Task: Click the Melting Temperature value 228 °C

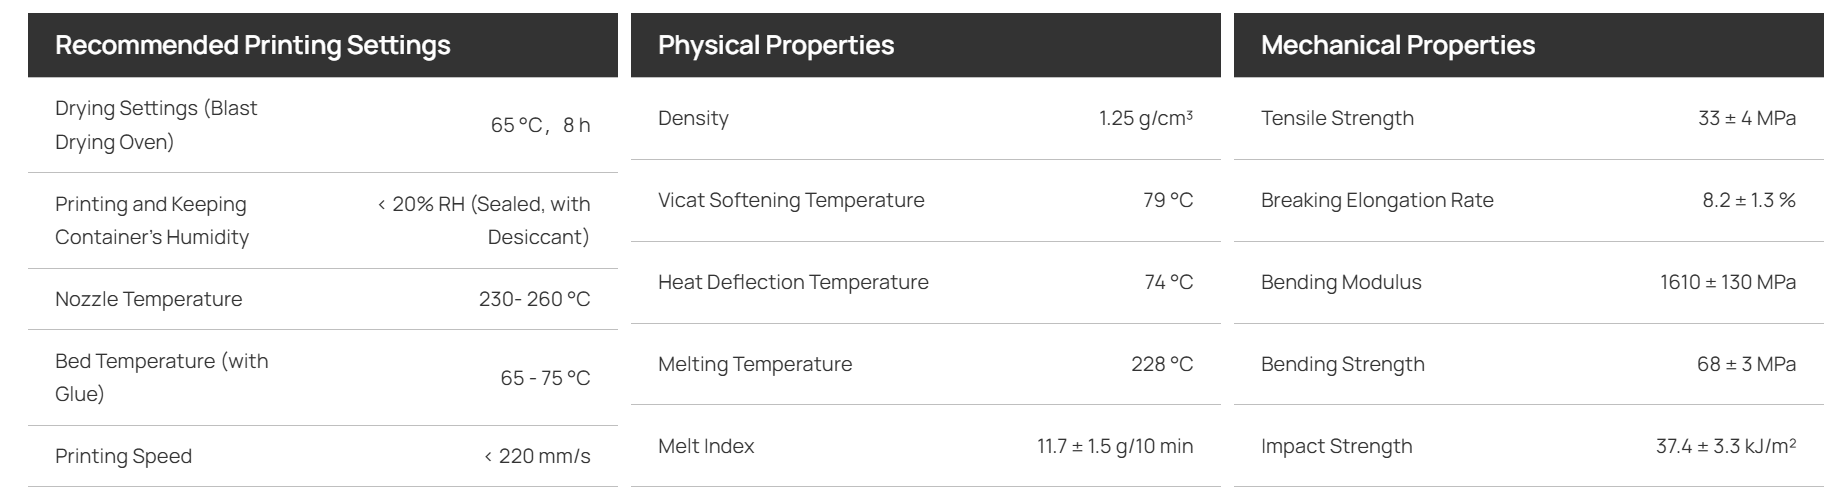Action: click(x=1162, y=364)
